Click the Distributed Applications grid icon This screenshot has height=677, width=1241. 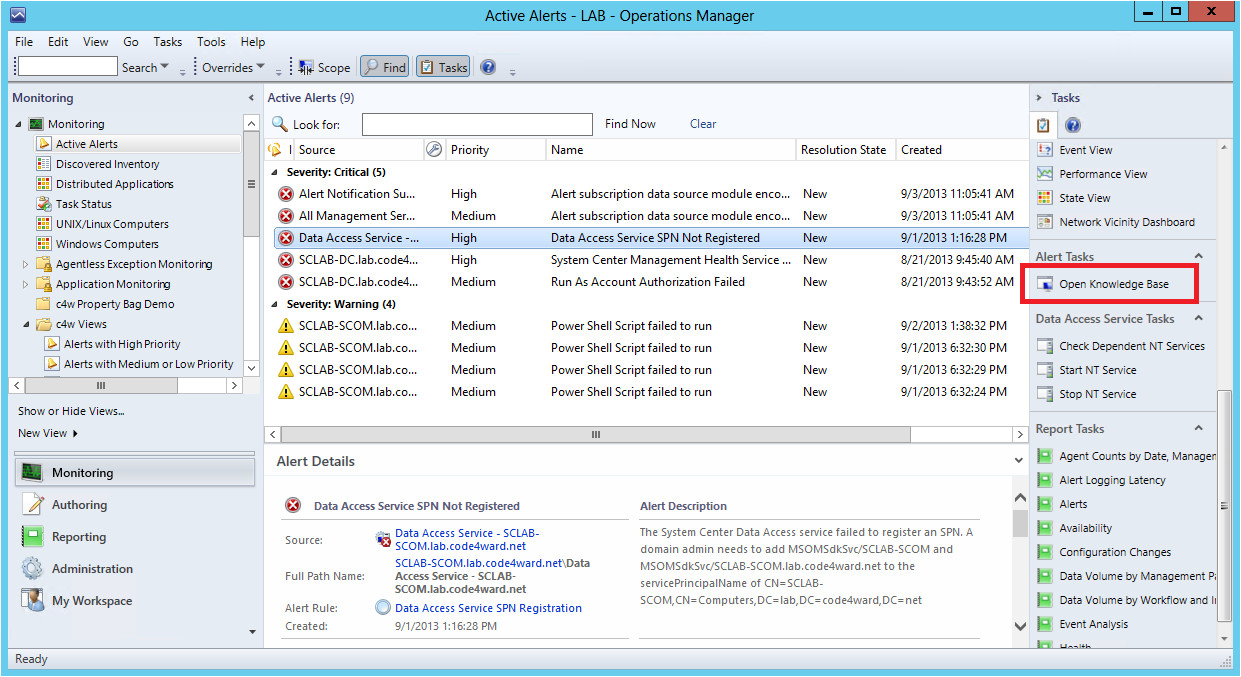[x=44, y=184]
